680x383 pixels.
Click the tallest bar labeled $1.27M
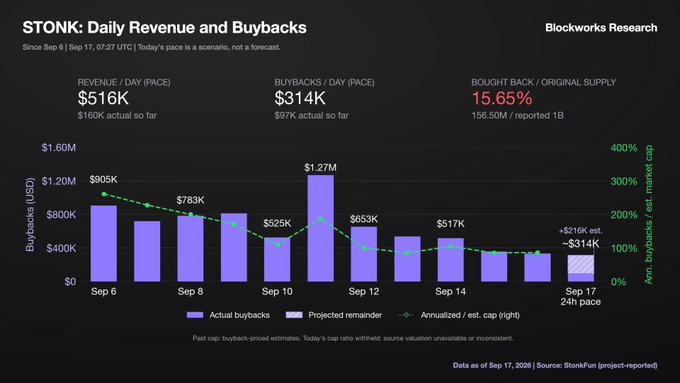(320, 228)
